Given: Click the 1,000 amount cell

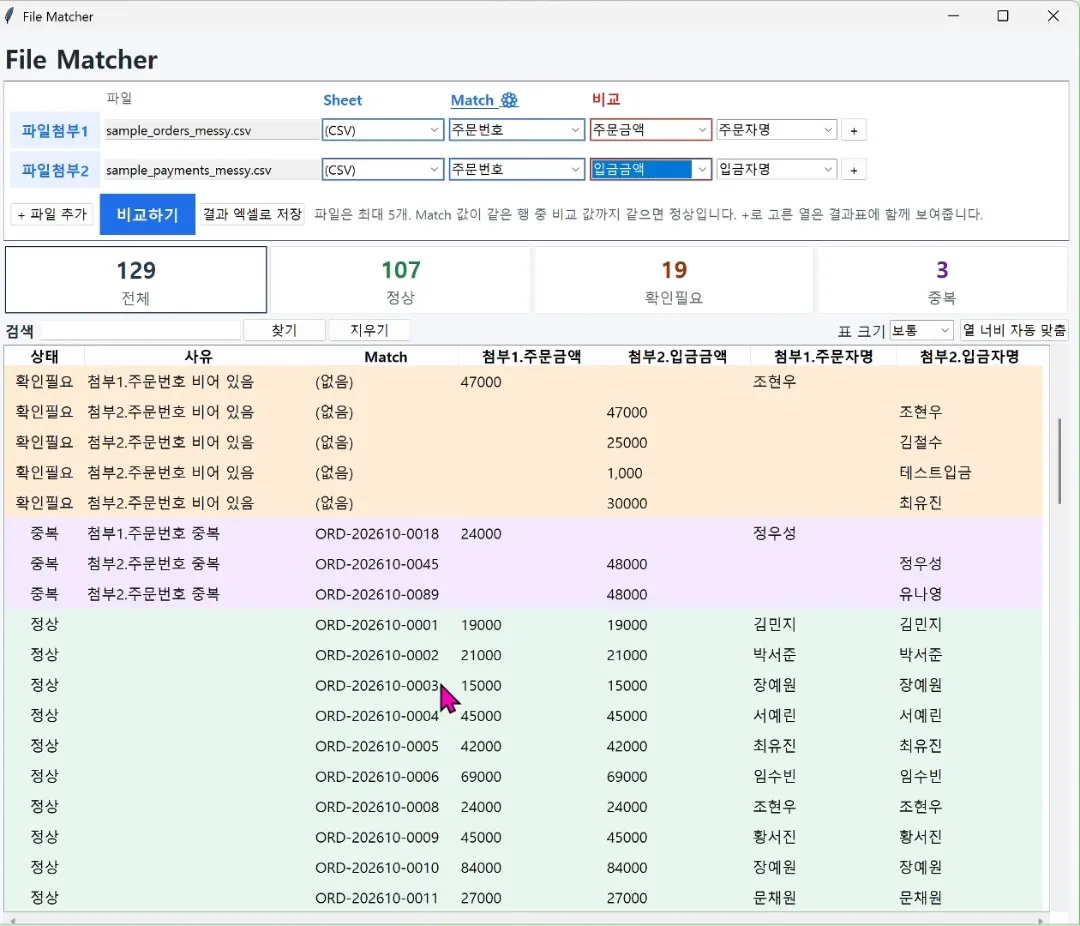Looking at the screenshot, I should click(x=624, y=473).
